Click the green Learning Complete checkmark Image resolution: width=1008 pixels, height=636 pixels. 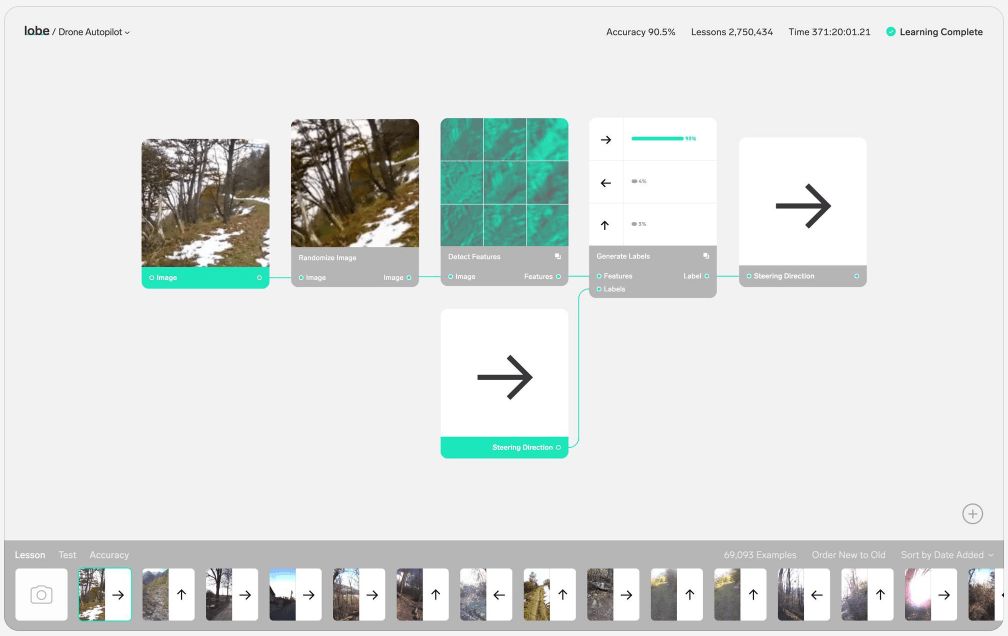tap(890, 32)
